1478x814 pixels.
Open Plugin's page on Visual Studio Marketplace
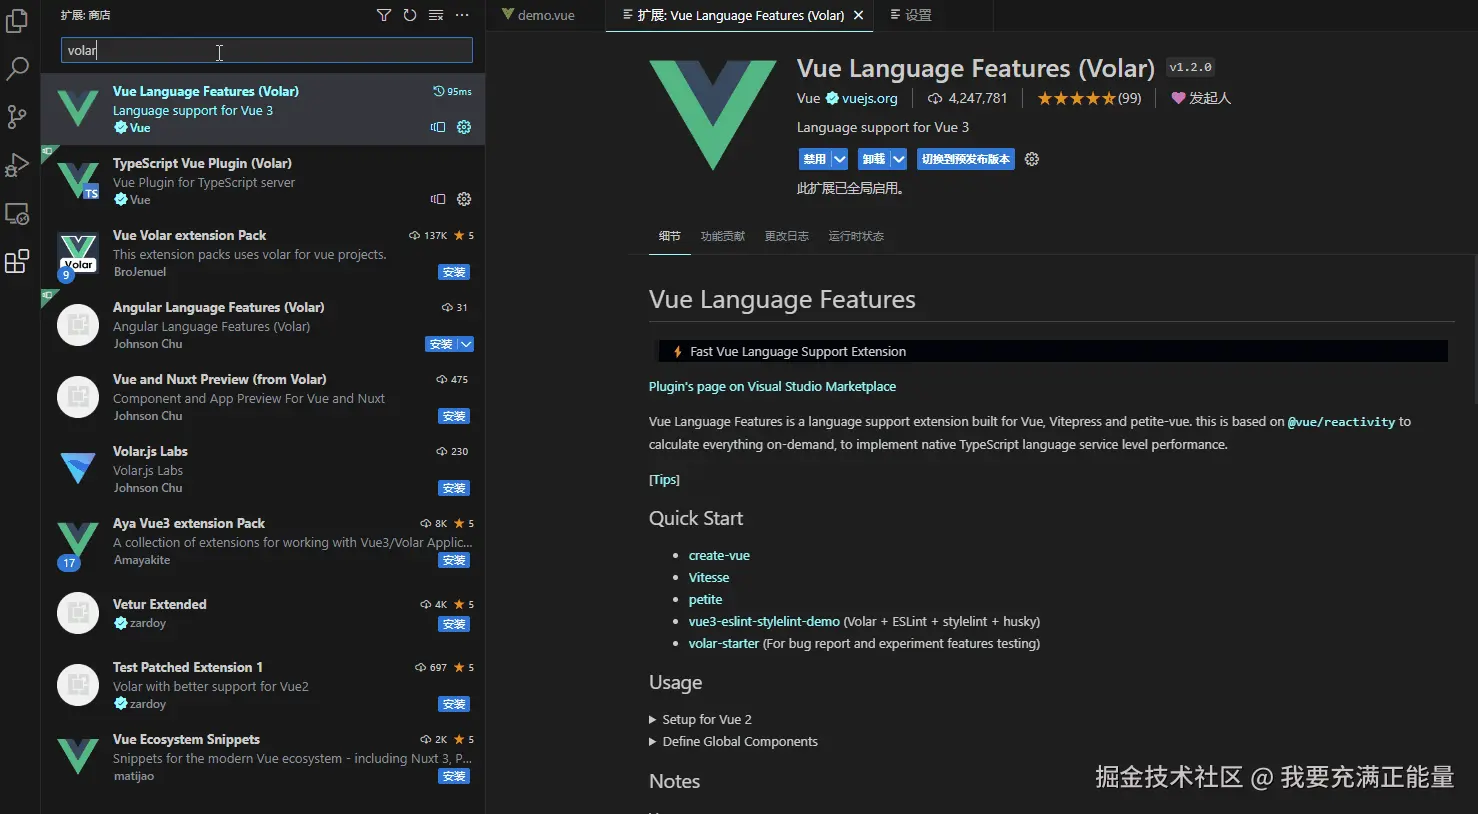click(x=772, y=386)
